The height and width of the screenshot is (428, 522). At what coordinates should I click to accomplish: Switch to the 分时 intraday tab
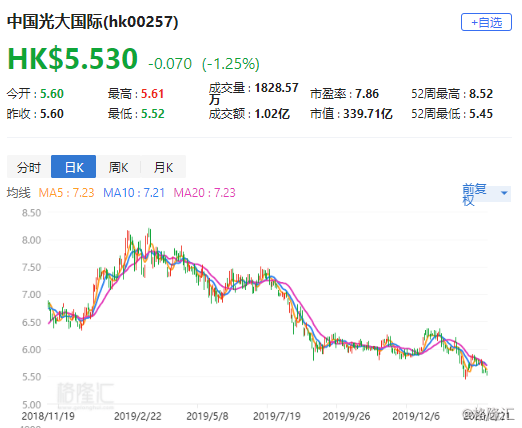click(x=29, y=167)
